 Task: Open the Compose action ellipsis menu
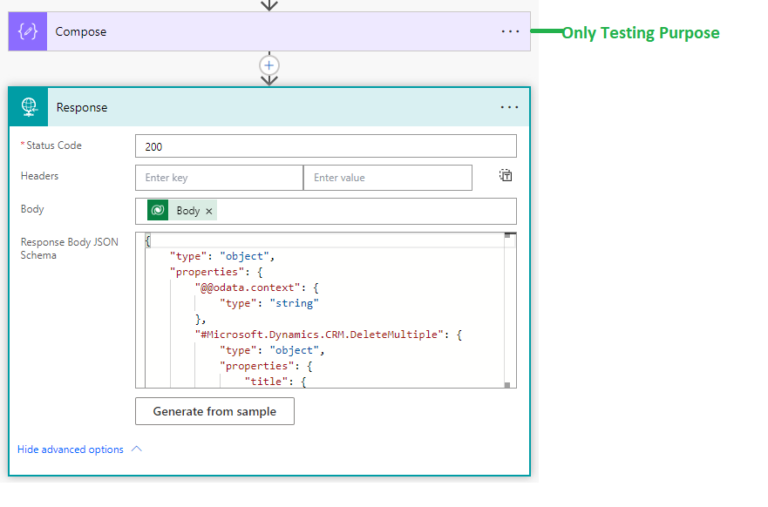tap(510, 32)
